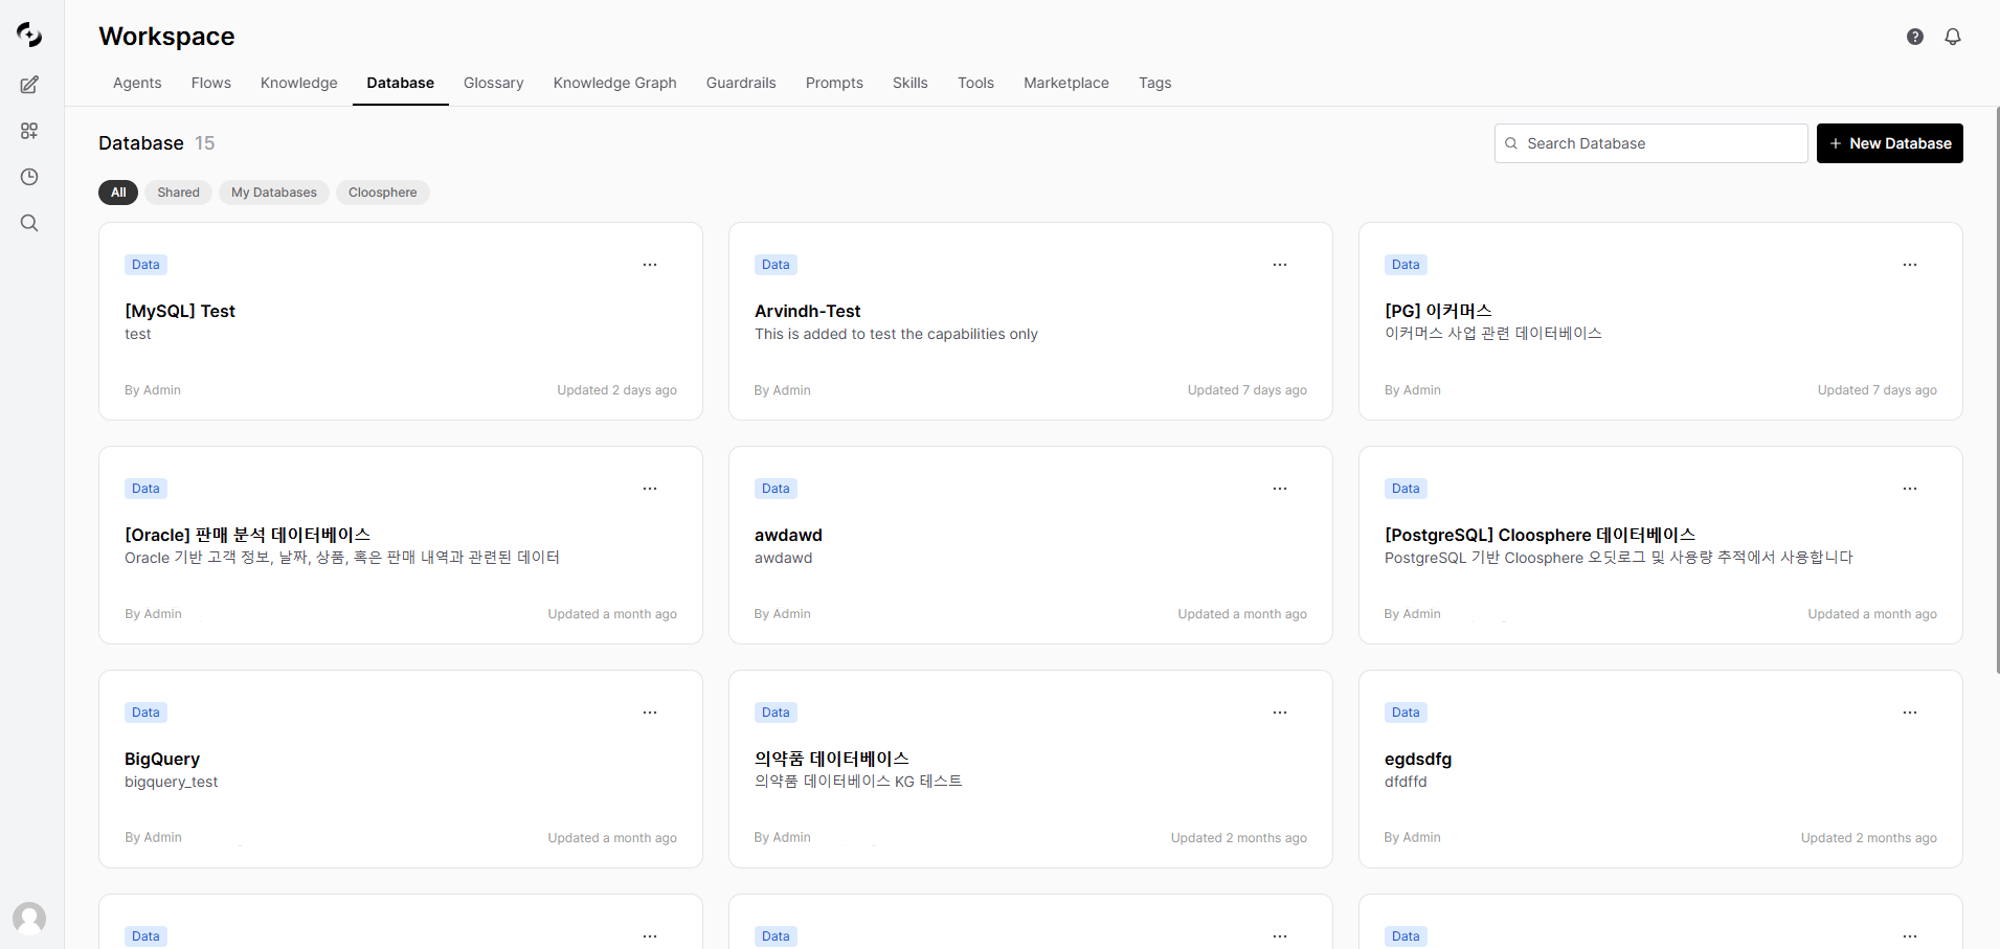Open the more options menu for 의약품 데이터베이스

[x=1280, y=713]
